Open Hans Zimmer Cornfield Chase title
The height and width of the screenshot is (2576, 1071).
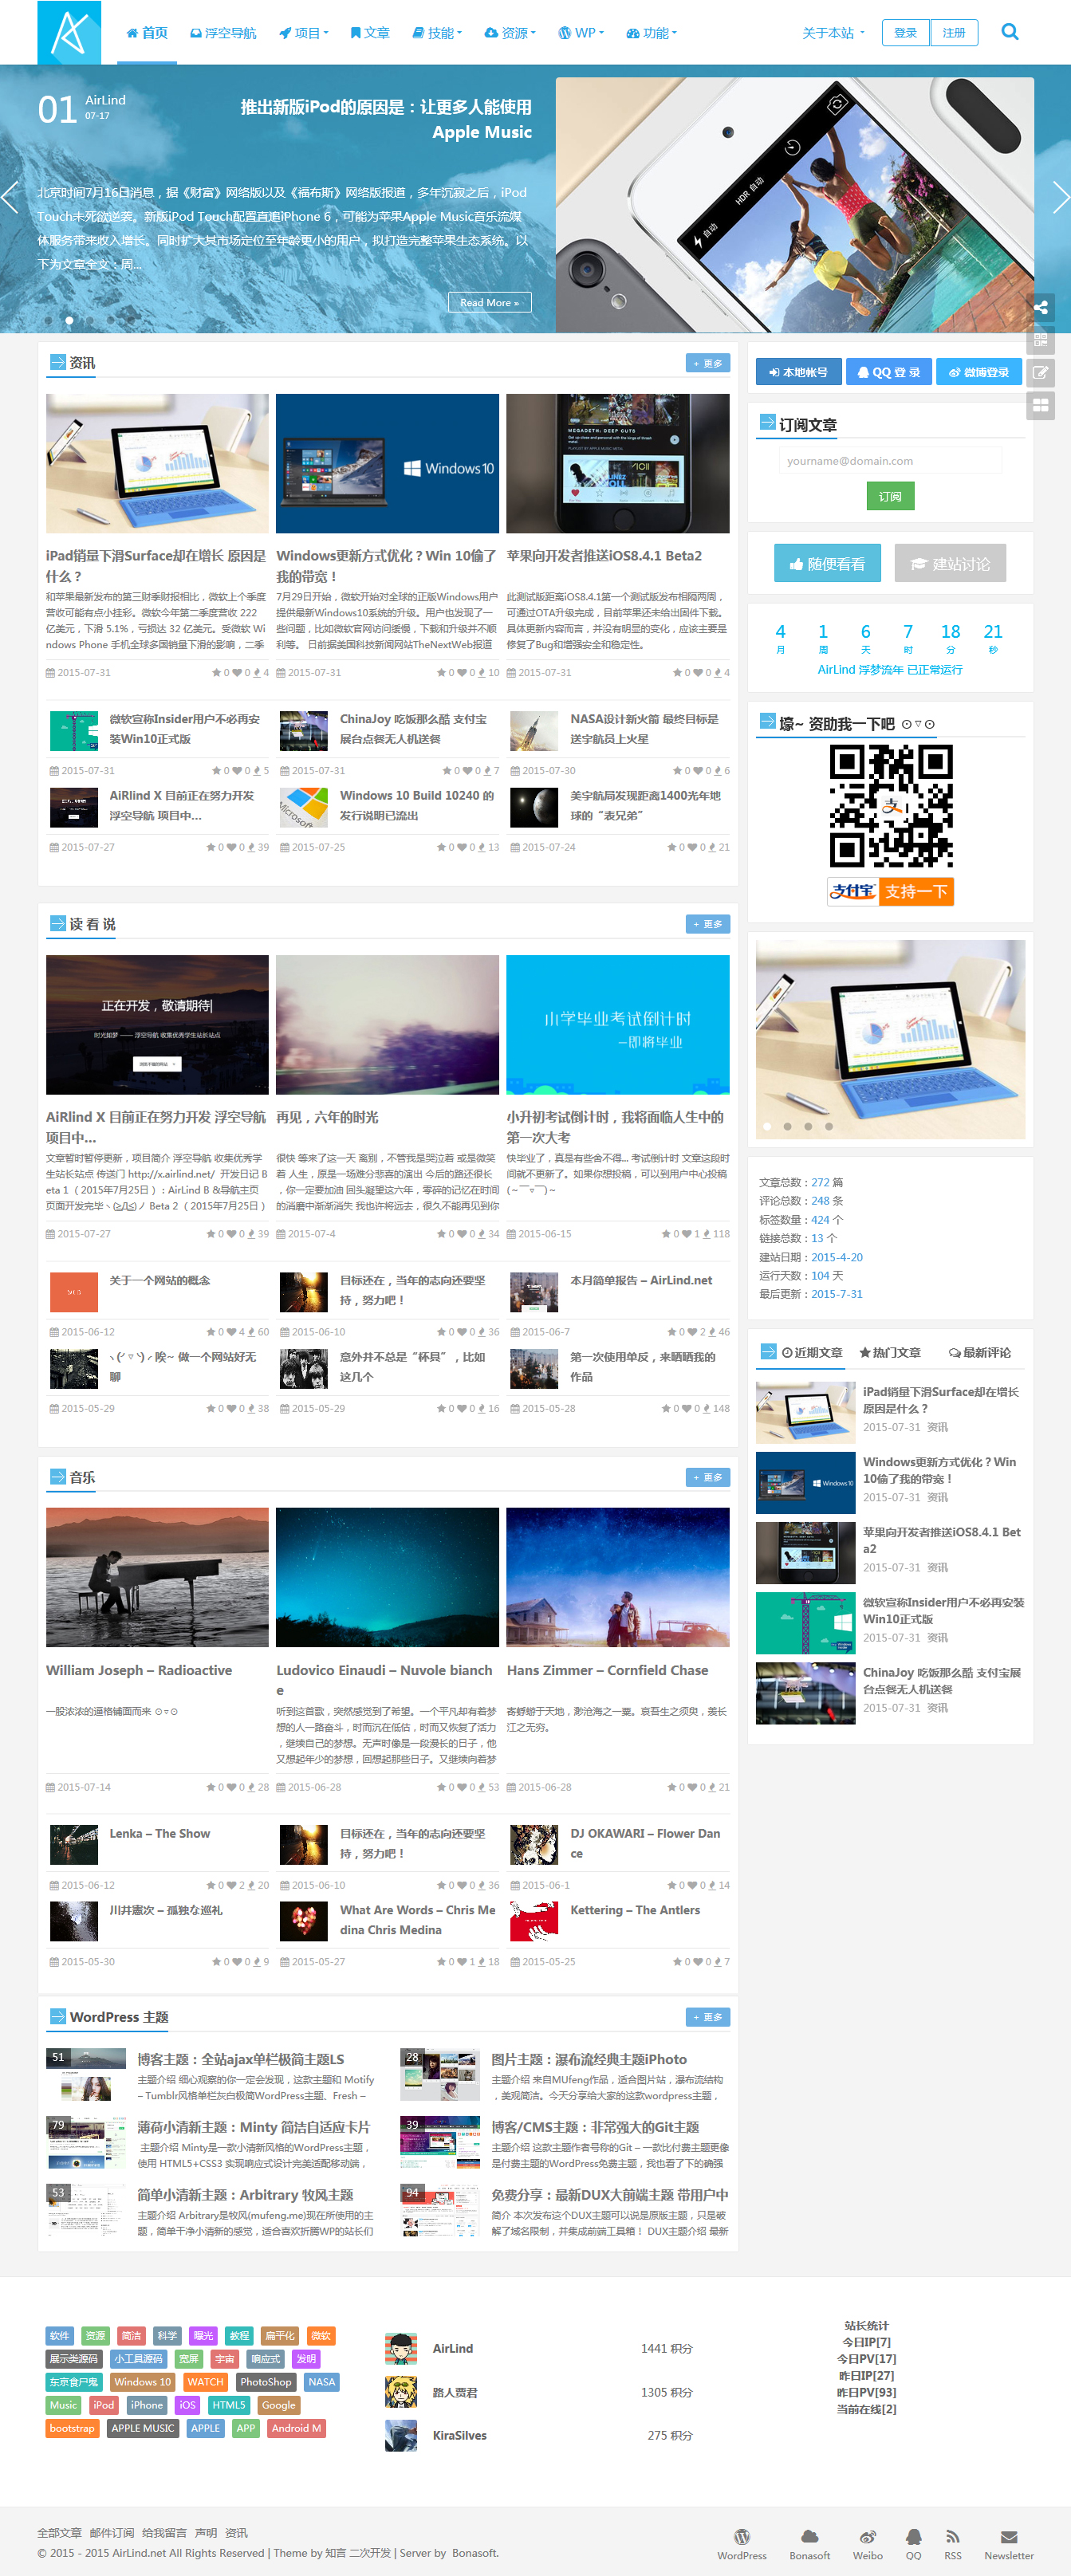[607, 1670]
